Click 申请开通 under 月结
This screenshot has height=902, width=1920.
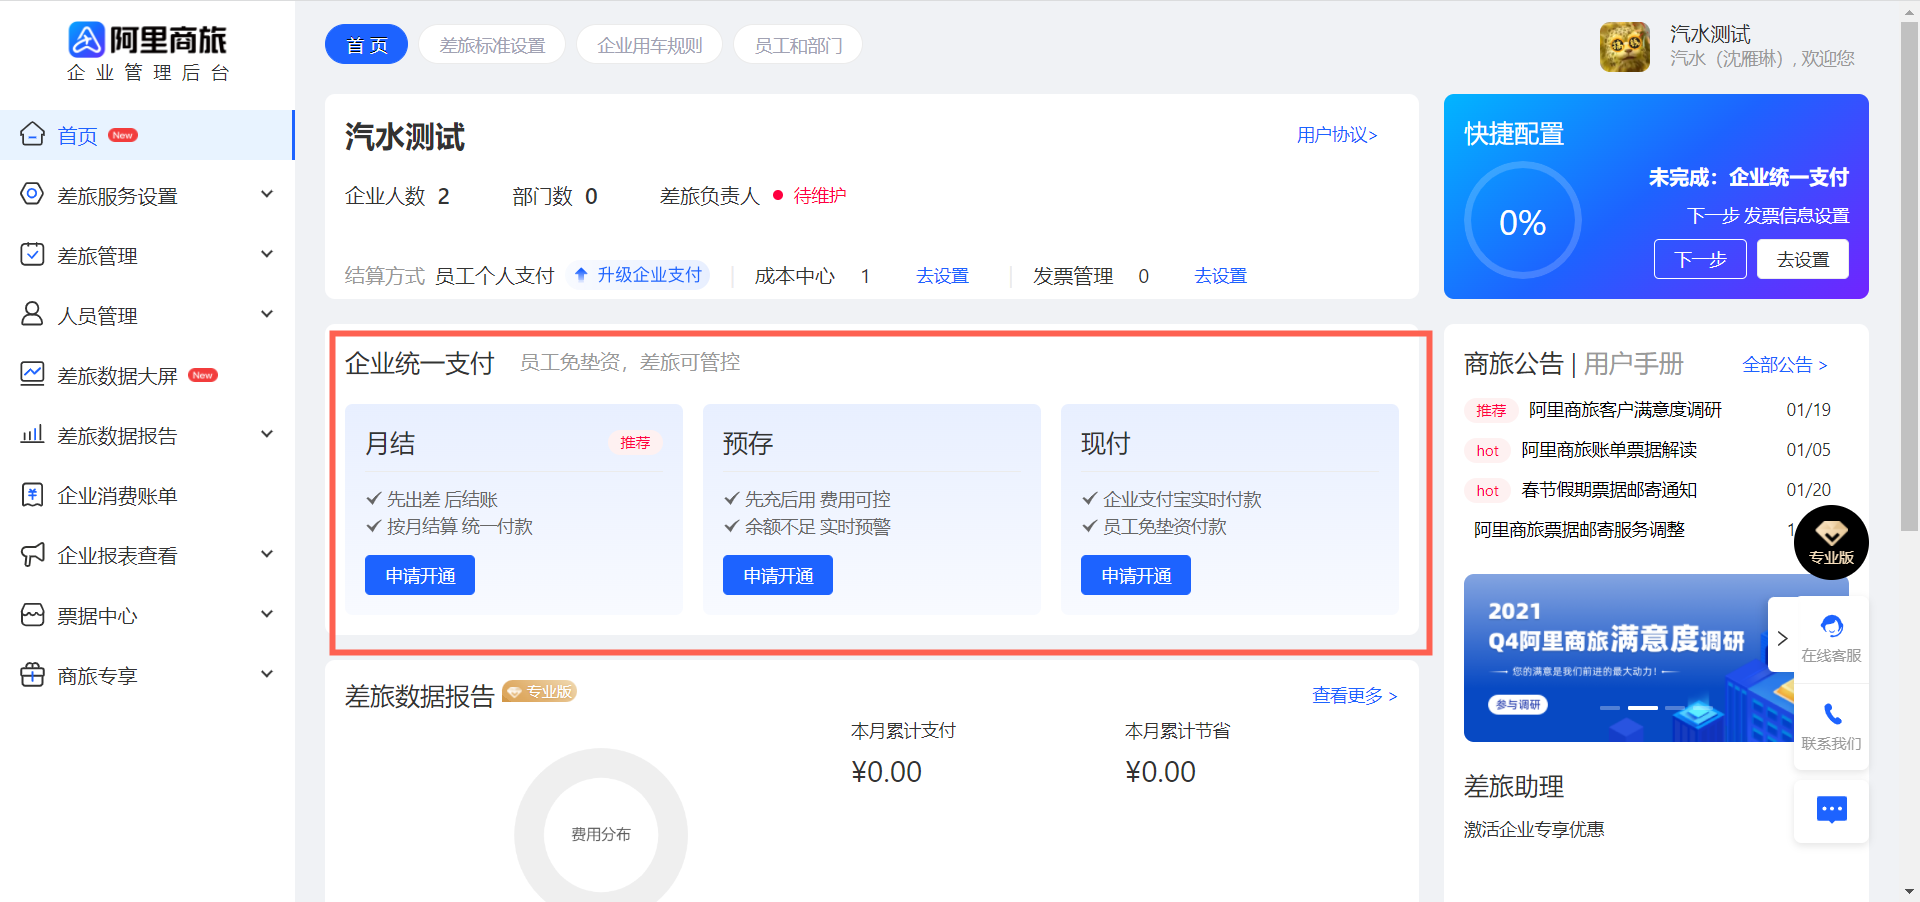pos(420,575)
